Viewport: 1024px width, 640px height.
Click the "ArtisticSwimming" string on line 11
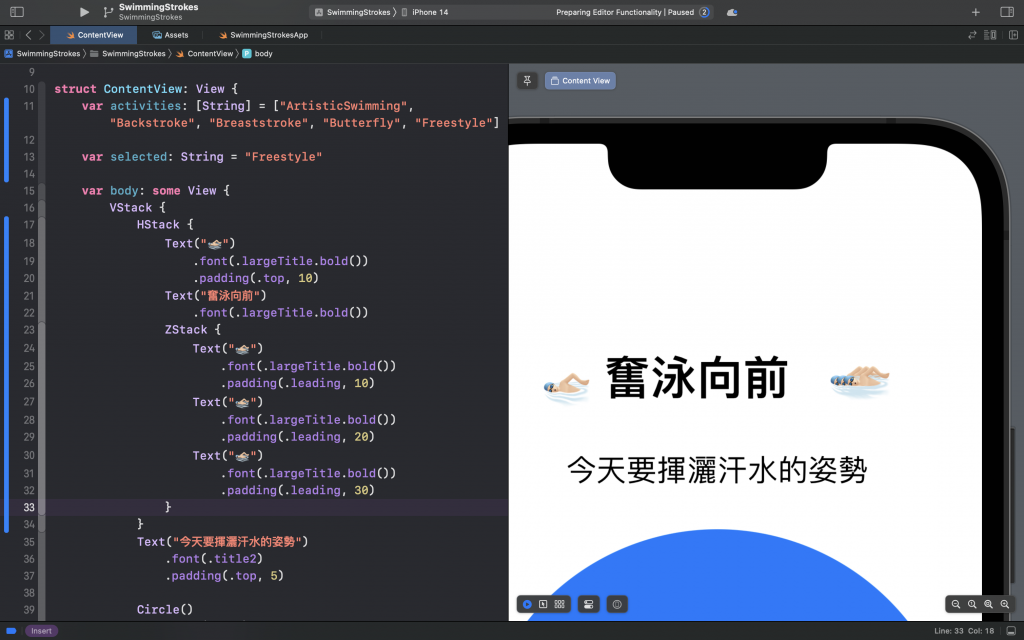click(x=344, y=106)
